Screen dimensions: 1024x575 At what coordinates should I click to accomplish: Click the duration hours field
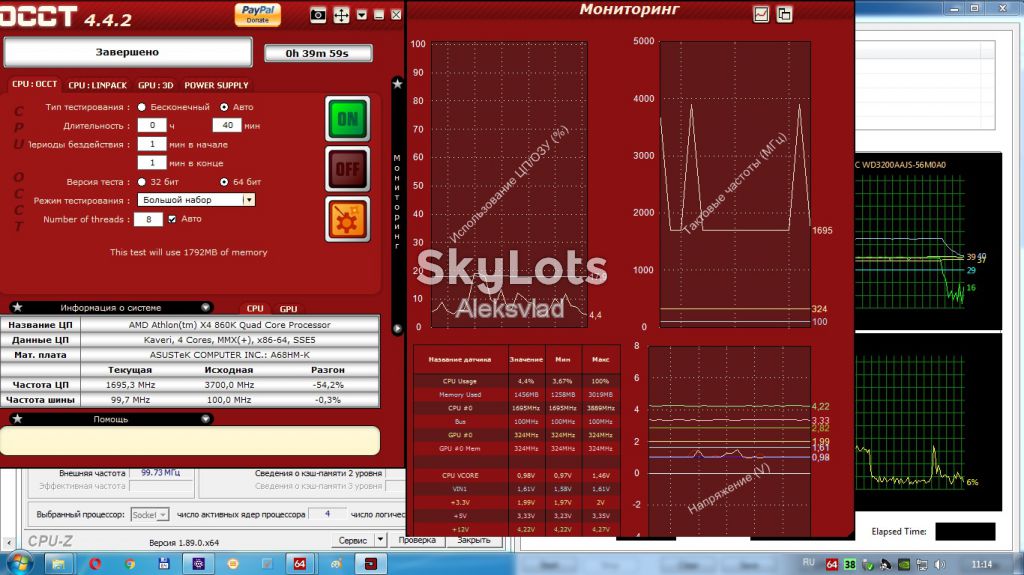[152, 125]
